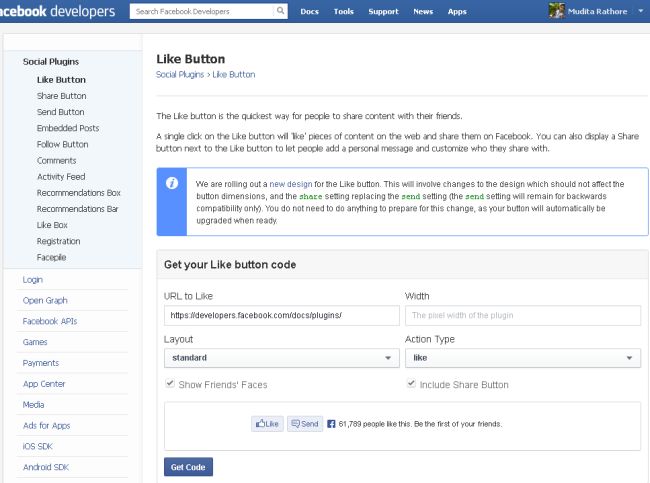650x483 pixels.
Task: Click the Facebook logo icon in preview
Action: [x=331, y=424]
